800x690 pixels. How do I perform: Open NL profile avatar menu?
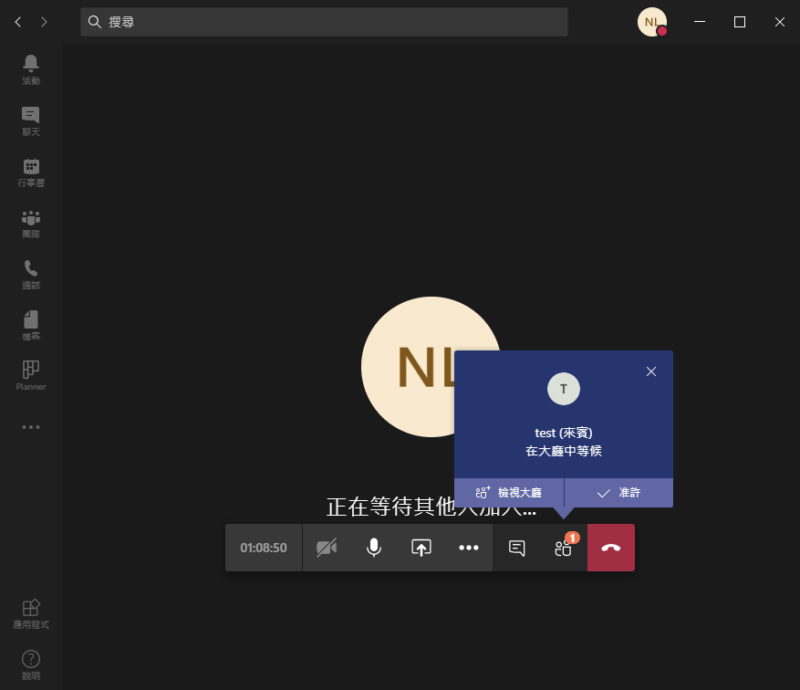[x=652, y=22]
